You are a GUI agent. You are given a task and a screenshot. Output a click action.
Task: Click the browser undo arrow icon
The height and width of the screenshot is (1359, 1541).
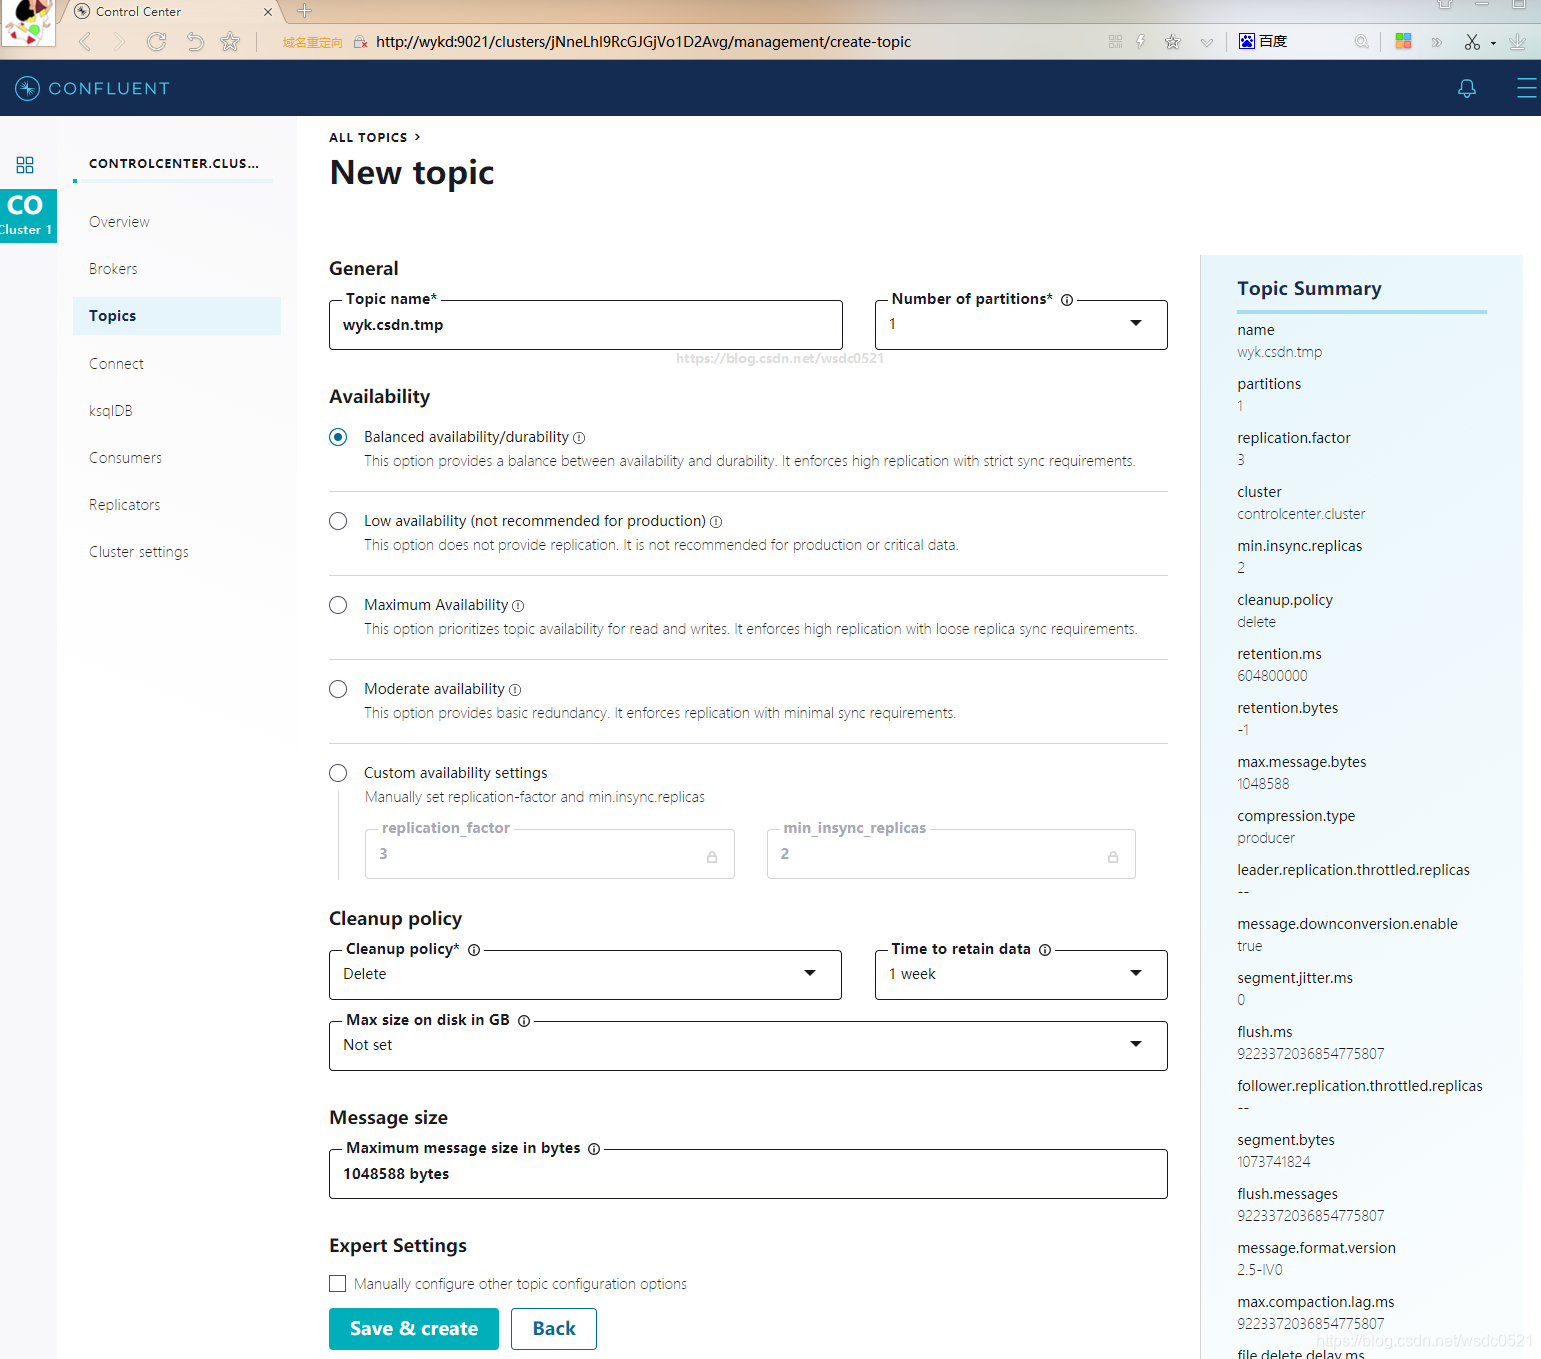point(194,42)
